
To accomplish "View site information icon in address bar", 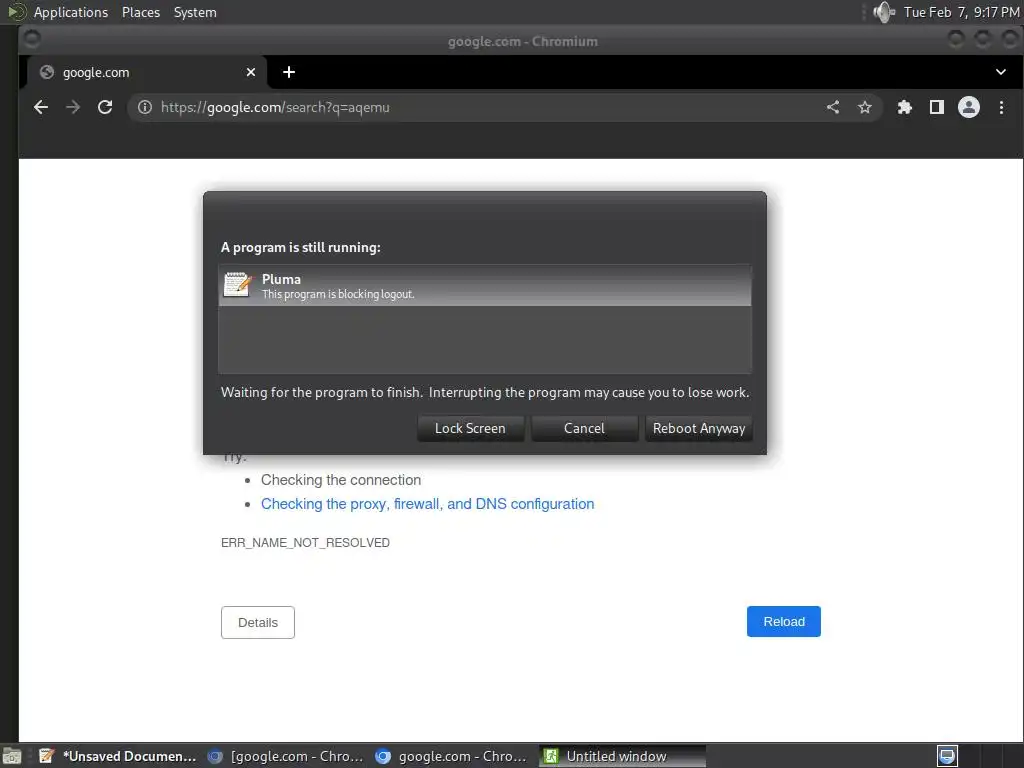I will click(145, 107).
